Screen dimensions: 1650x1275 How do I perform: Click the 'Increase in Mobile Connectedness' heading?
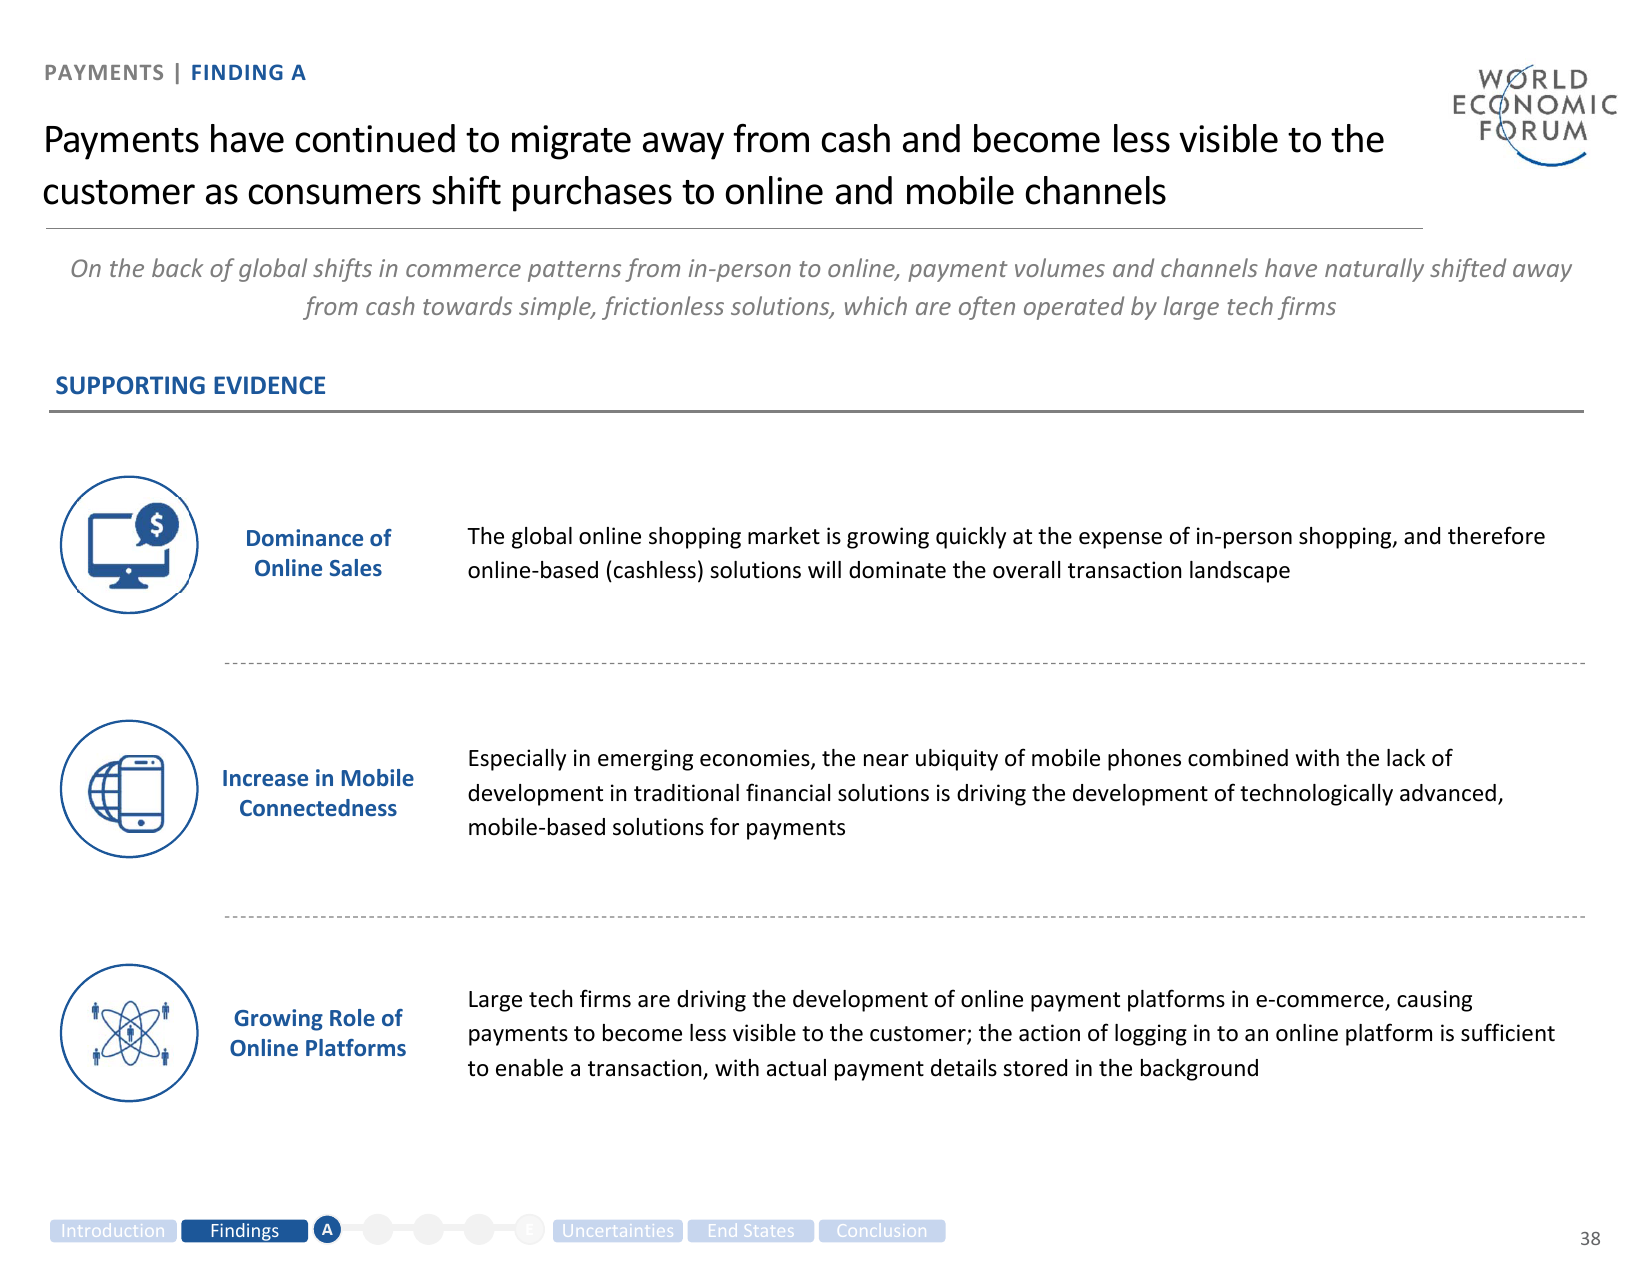coord(318,793)
